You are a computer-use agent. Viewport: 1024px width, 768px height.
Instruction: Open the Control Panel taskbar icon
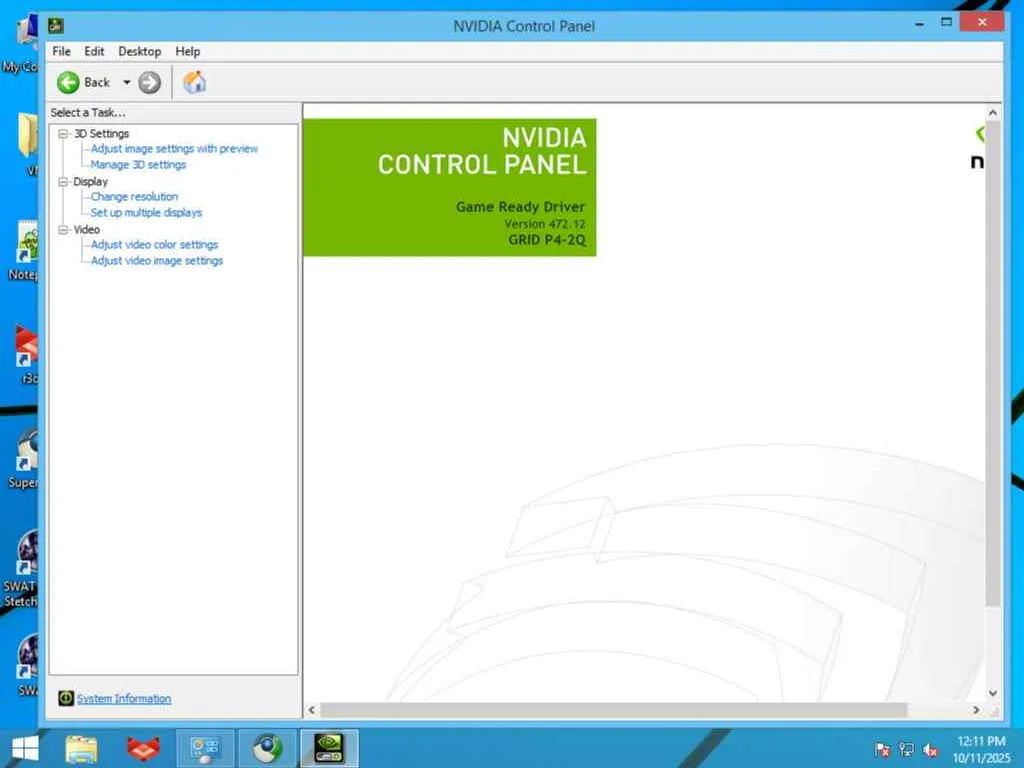204,749
